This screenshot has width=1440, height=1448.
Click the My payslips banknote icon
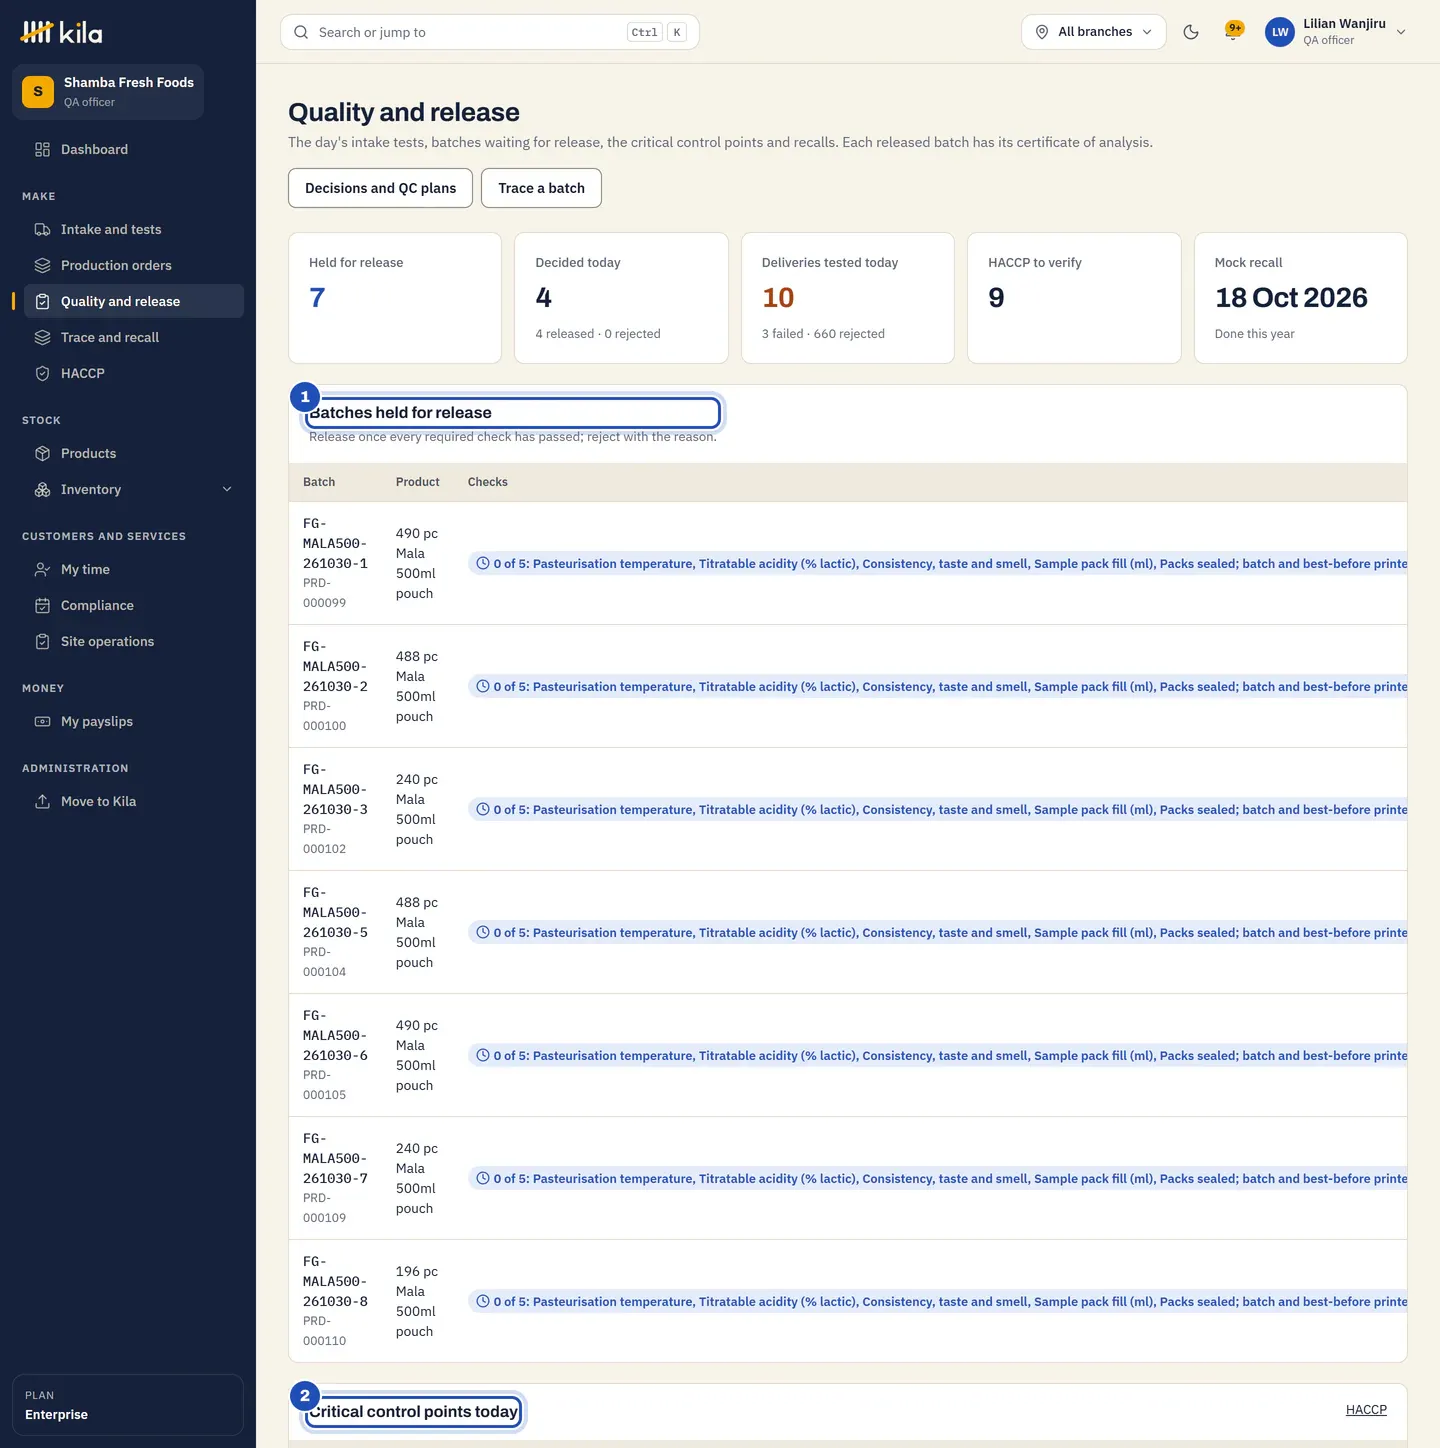(x=42, y=721)
